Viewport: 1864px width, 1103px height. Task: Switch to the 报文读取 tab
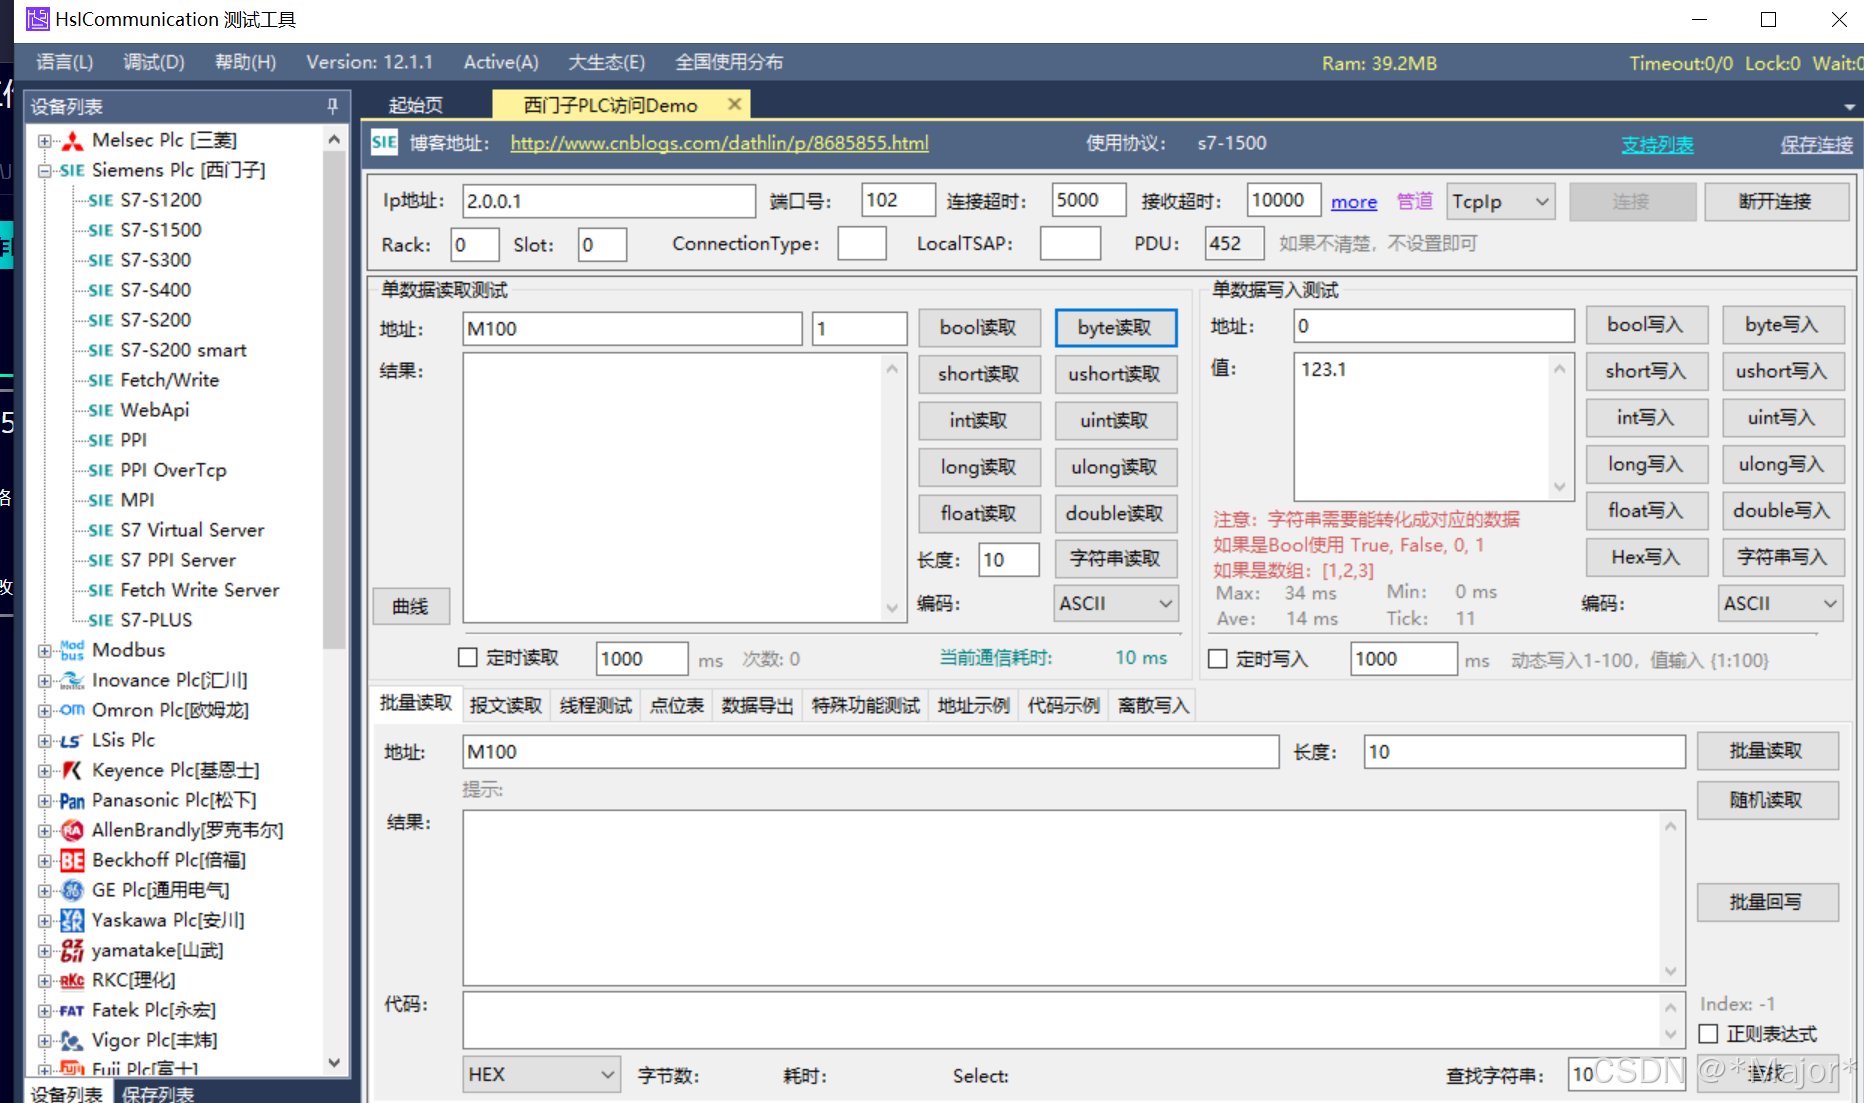coord(505,705)
